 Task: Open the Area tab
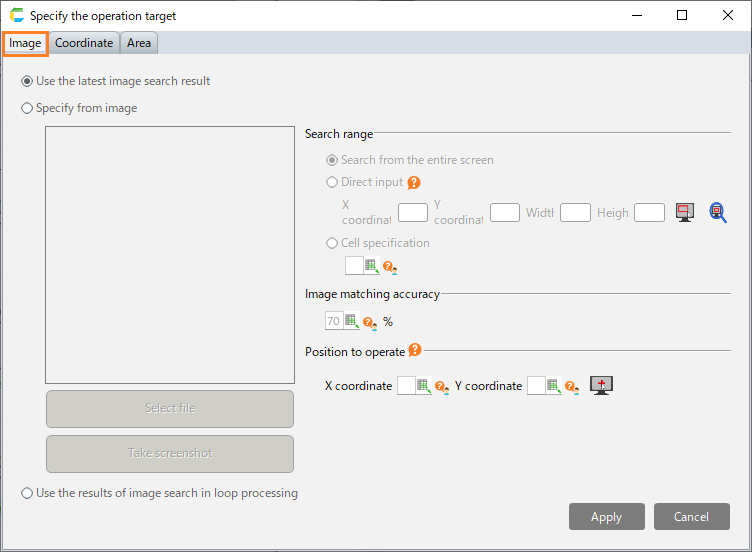click(139, 43)
